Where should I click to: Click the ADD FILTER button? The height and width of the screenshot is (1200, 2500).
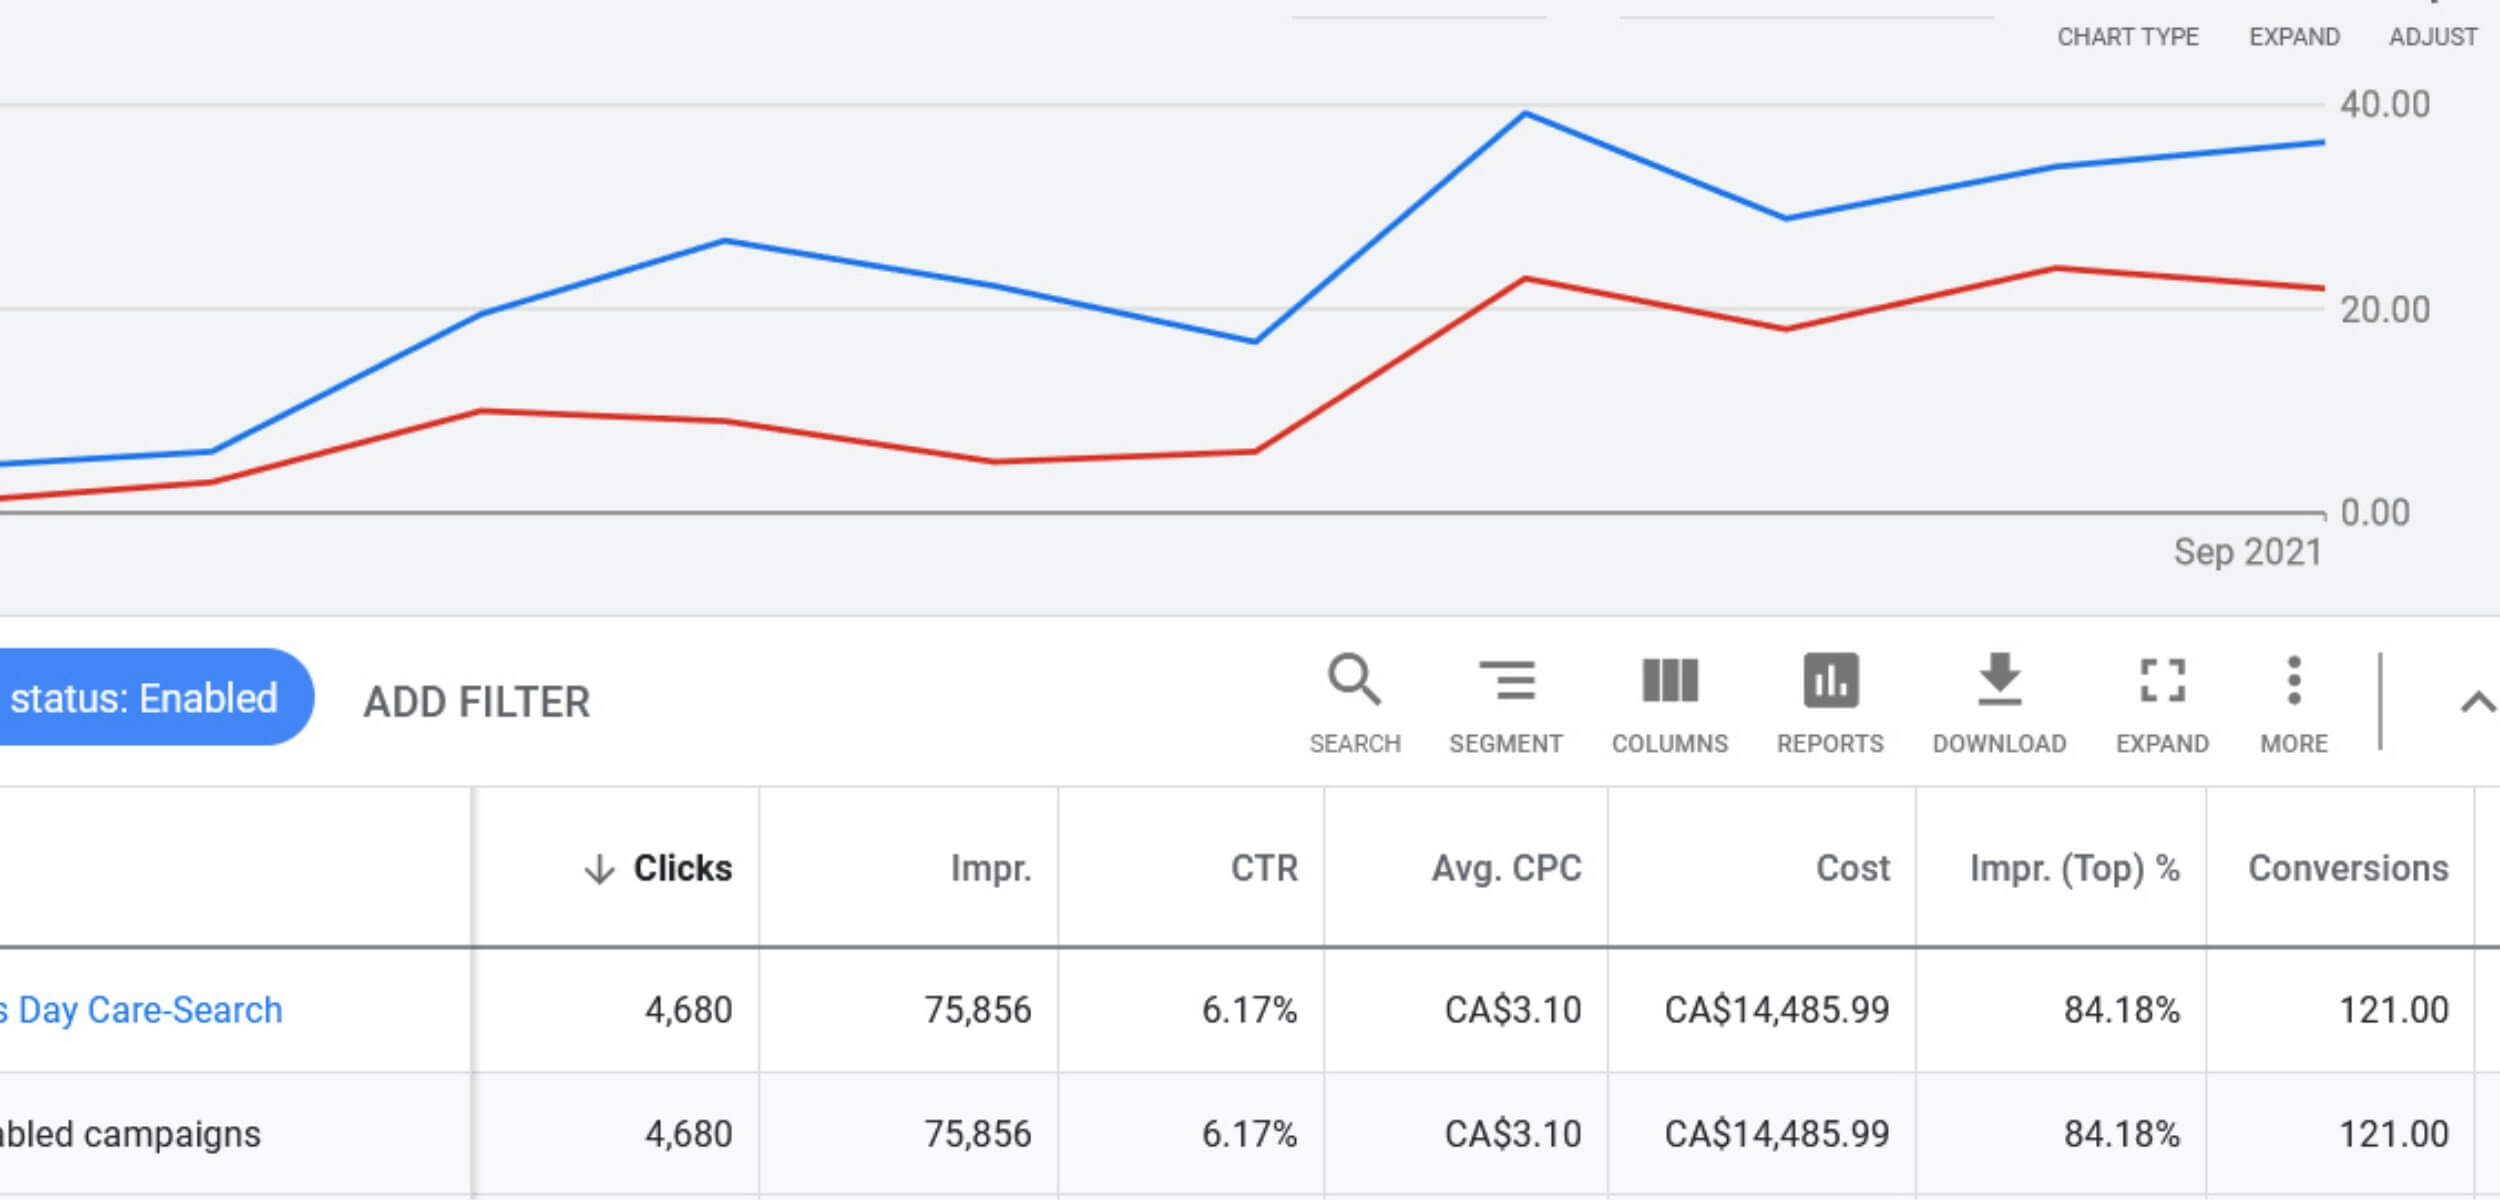tap(476, 702)
